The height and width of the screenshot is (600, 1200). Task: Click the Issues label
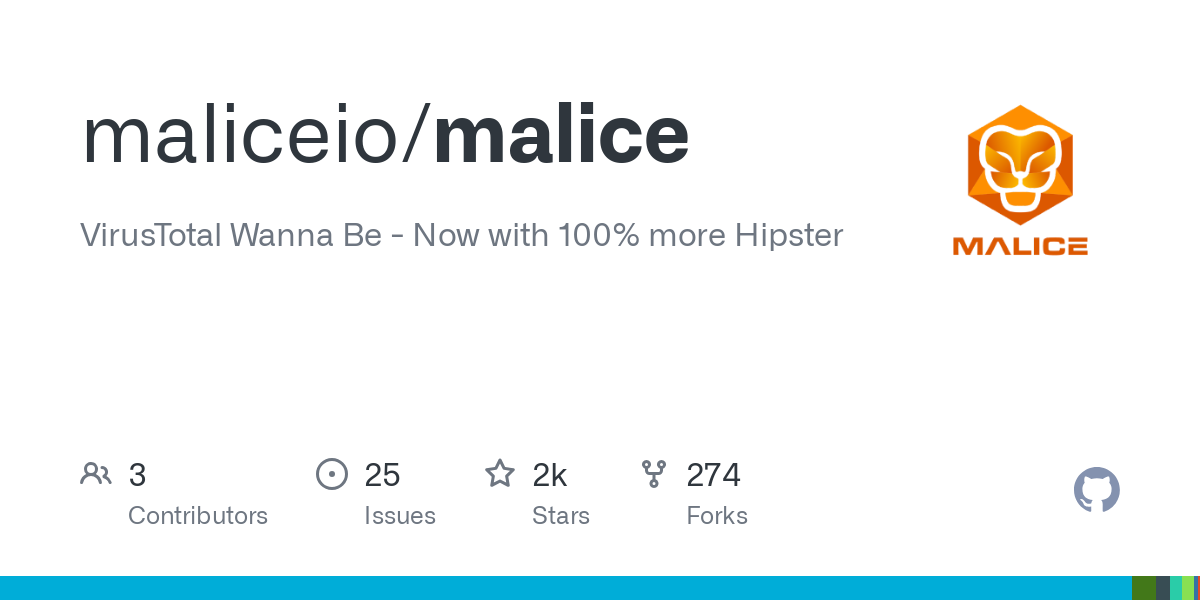(400, 516)
